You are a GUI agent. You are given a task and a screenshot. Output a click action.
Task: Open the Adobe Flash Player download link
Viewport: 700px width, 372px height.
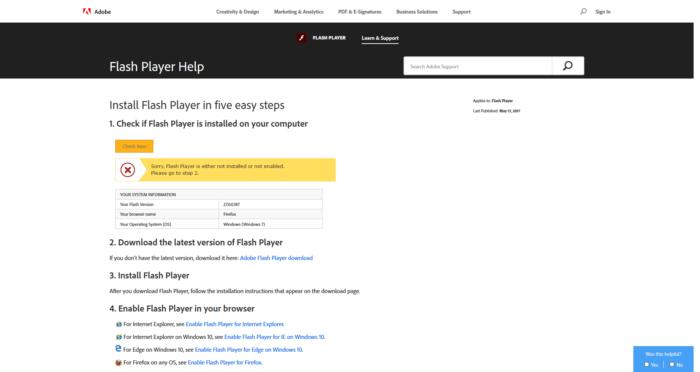pyautogui.click(x=276, y=258)
